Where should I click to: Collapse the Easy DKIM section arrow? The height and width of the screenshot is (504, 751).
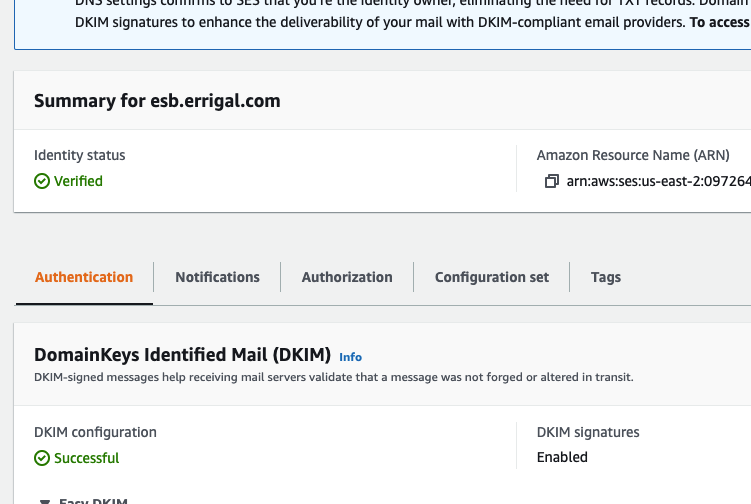[44, 500]
